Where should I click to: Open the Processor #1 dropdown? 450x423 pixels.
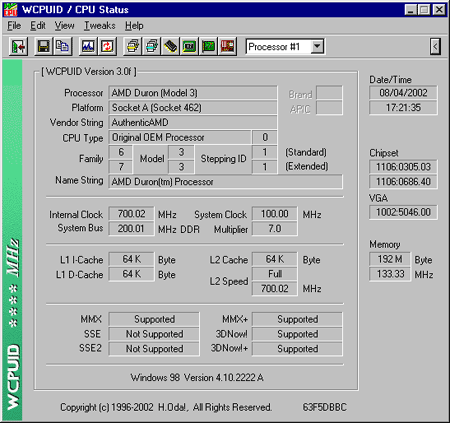317,46
